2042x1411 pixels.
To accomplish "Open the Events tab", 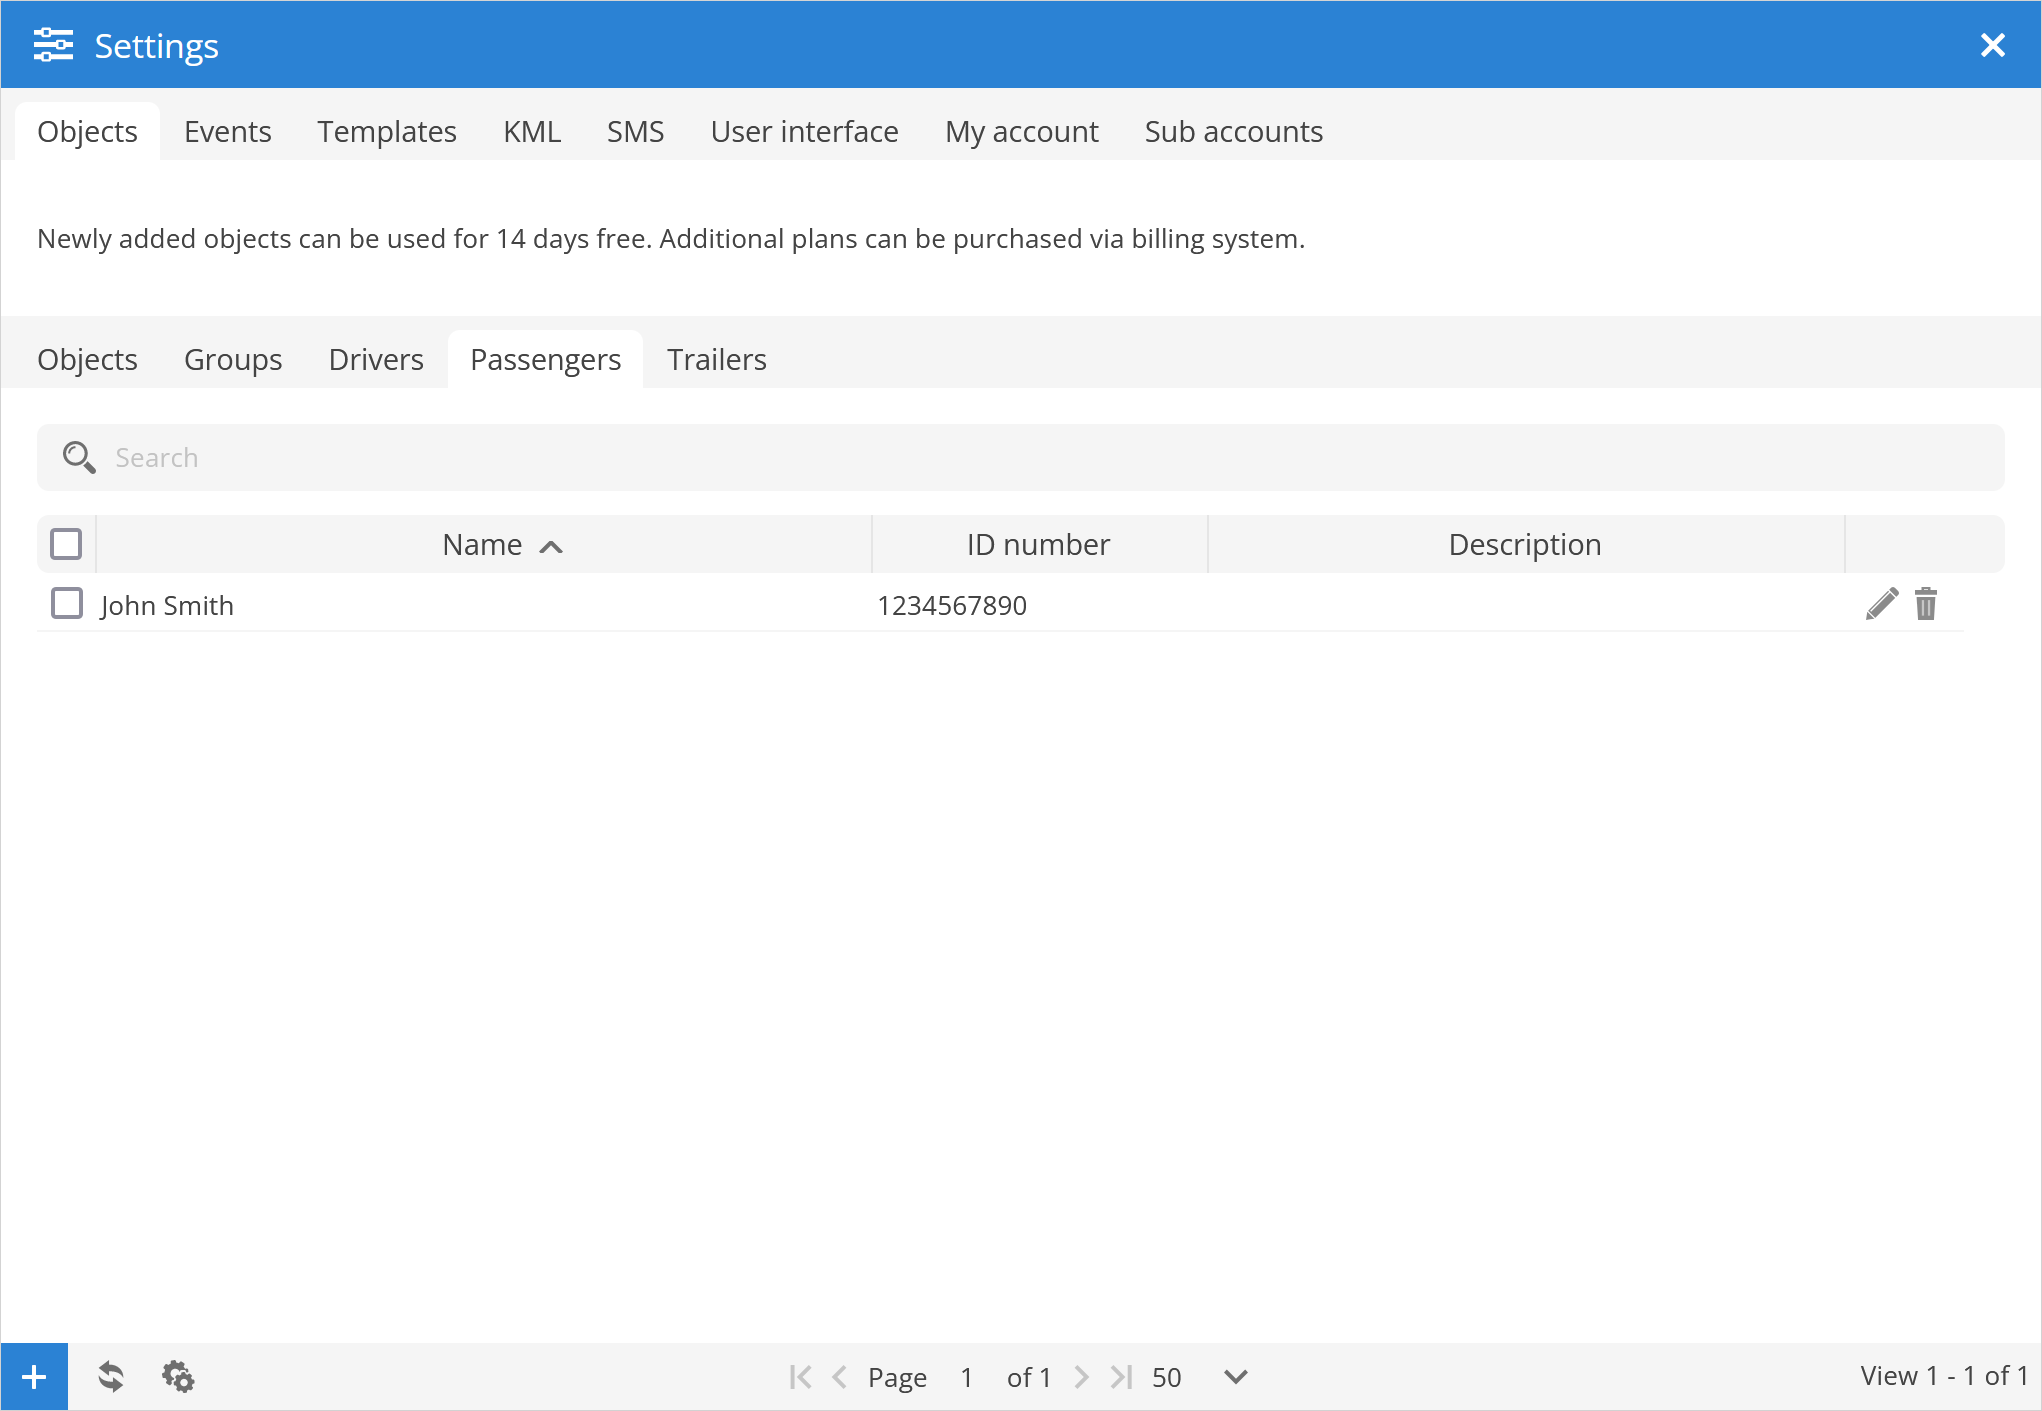I will click(x=227, y=132).
